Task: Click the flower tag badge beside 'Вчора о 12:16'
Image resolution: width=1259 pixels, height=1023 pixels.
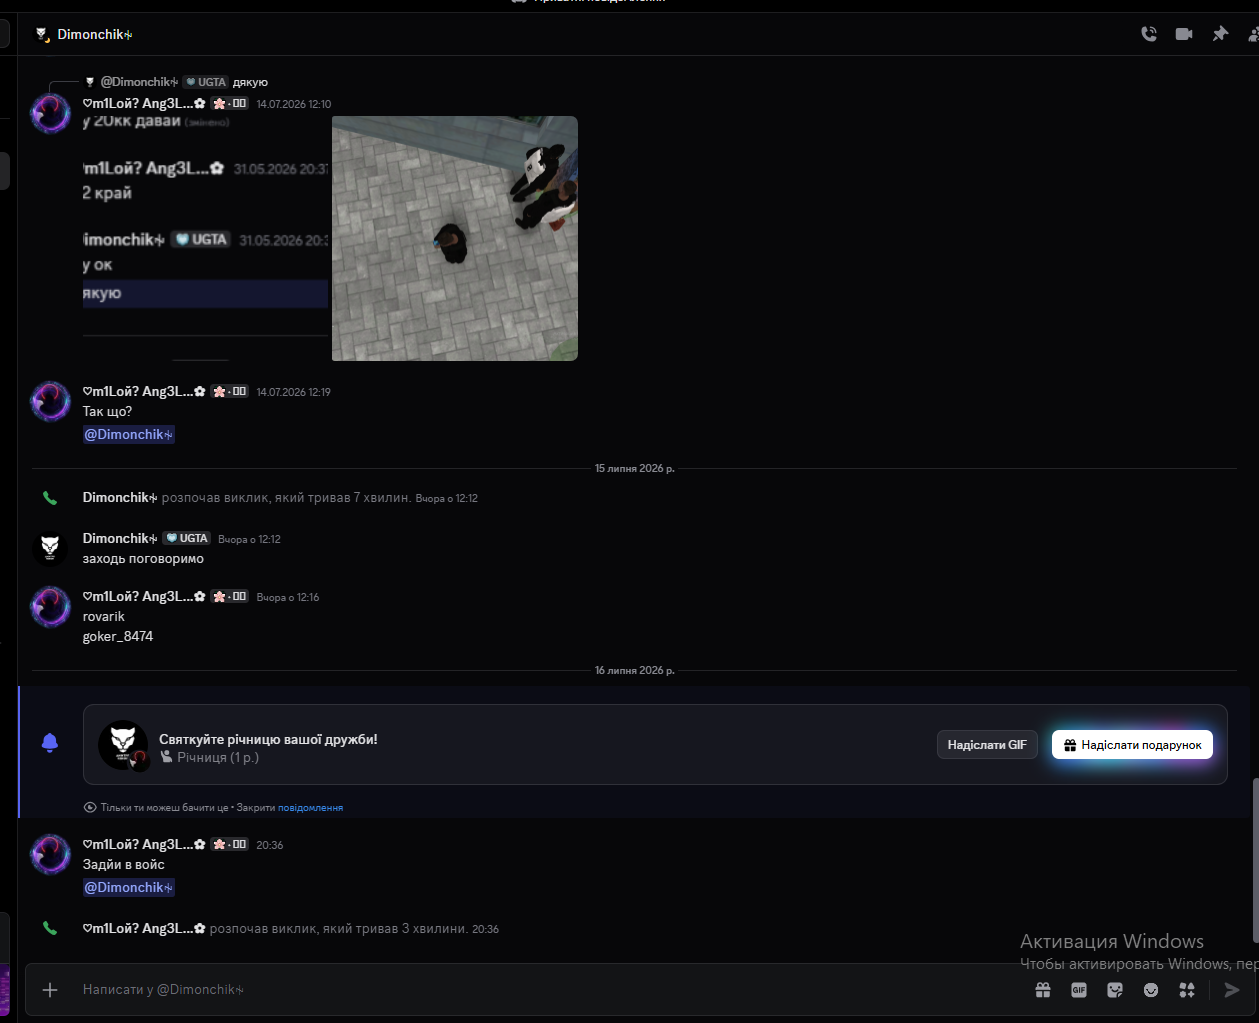Action: click(x=230, y=596)
